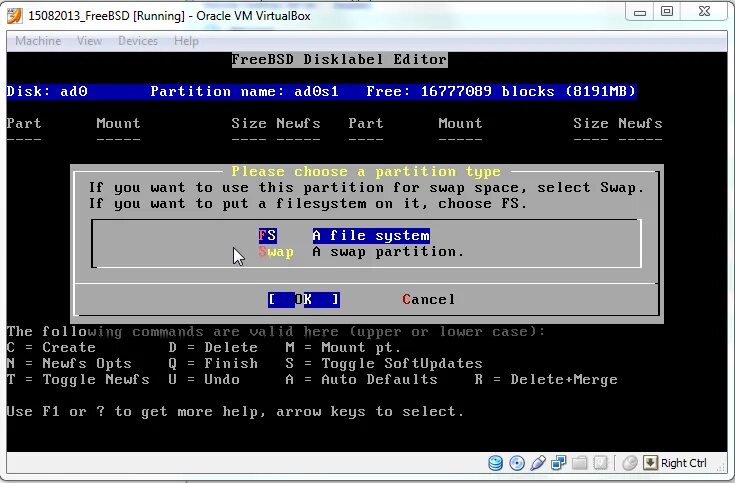Minimize the VirtualBox window
This screenshot has height=483, width=735.
[640, 11]
